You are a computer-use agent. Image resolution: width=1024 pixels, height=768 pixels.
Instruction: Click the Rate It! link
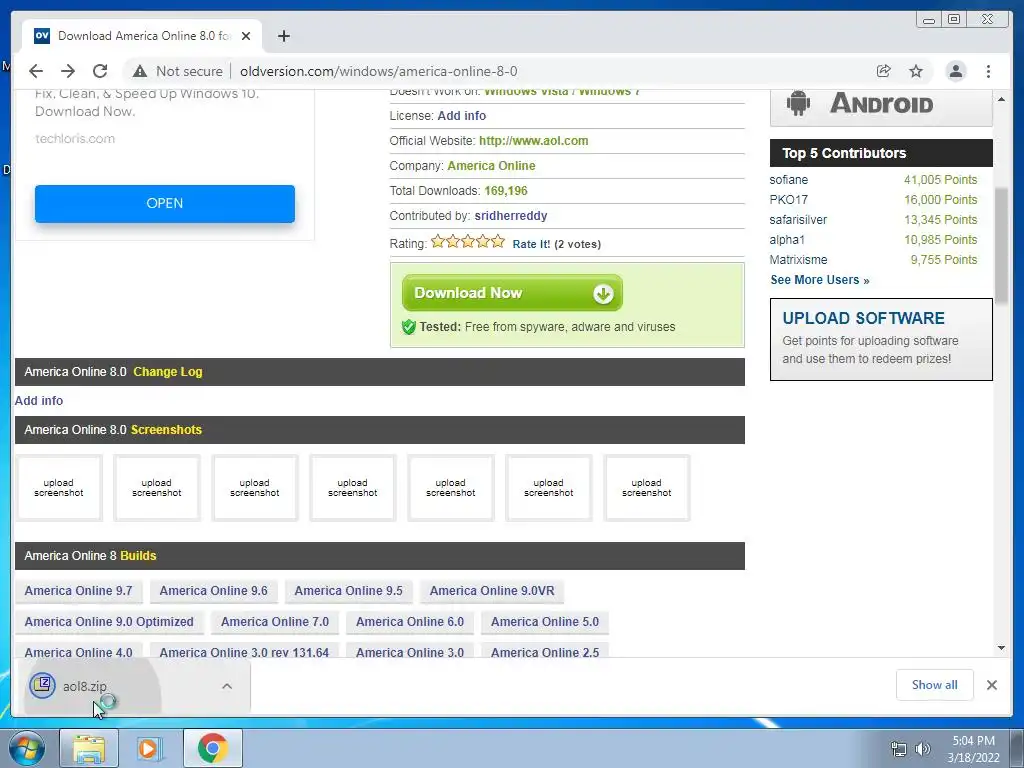point(531,244)
